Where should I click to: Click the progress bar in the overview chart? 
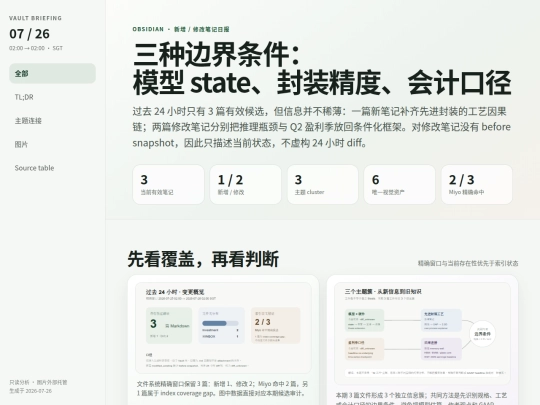220,323
